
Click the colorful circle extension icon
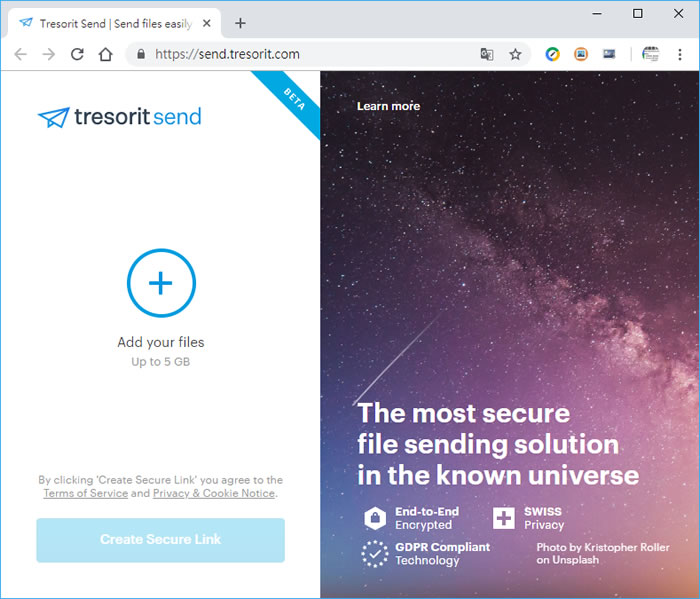pos(552,54)
